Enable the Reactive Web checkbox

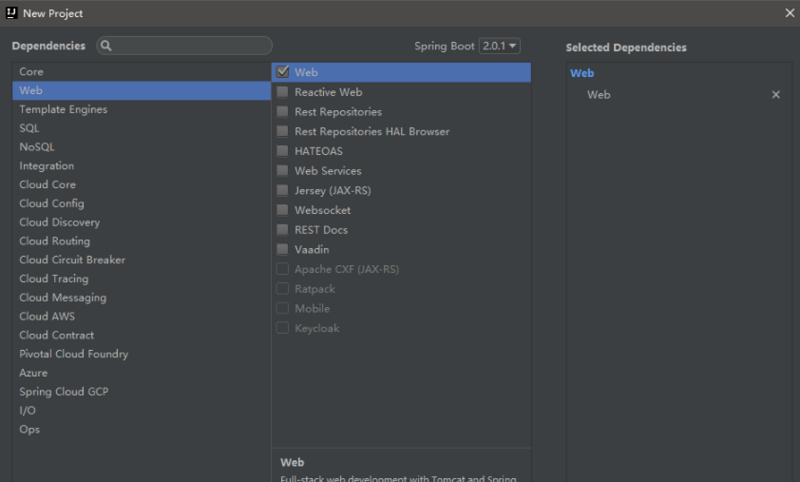click(x=283, y=92)
